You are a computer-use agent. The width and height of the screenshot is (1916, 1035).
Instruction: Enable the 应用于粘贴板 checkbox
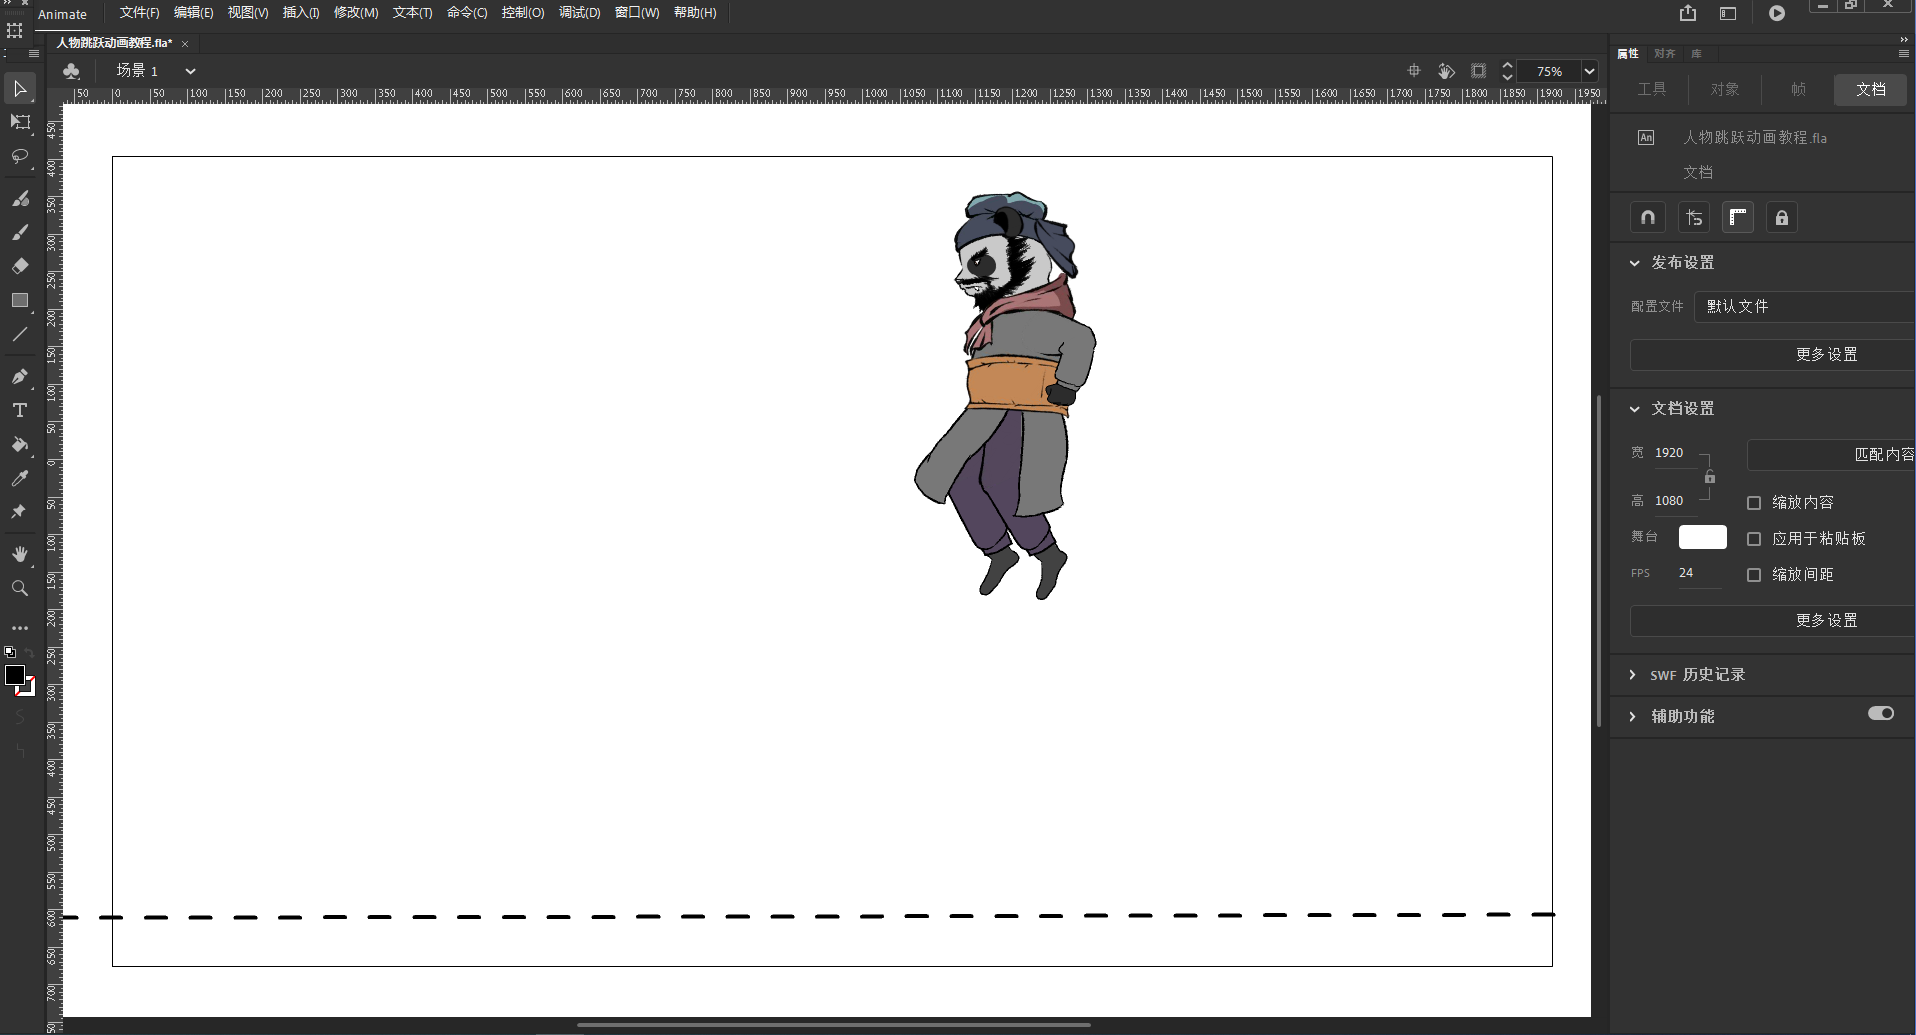click(x=1754, y=539)
